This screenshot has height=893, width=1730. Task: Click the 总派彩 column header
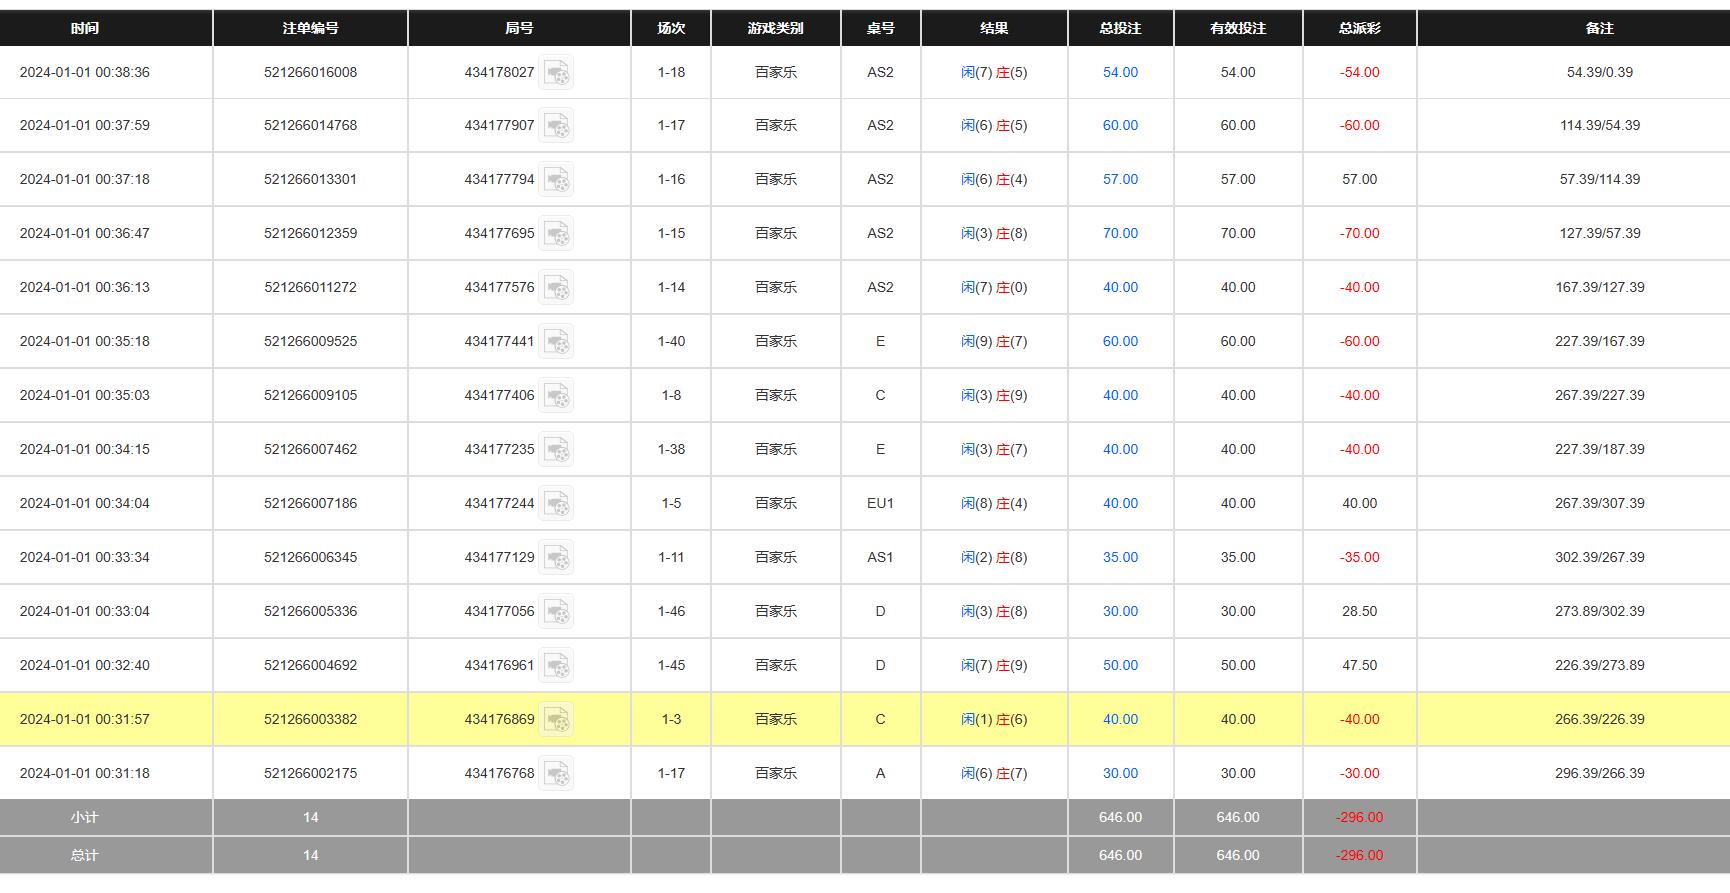tap(1360, 28)
